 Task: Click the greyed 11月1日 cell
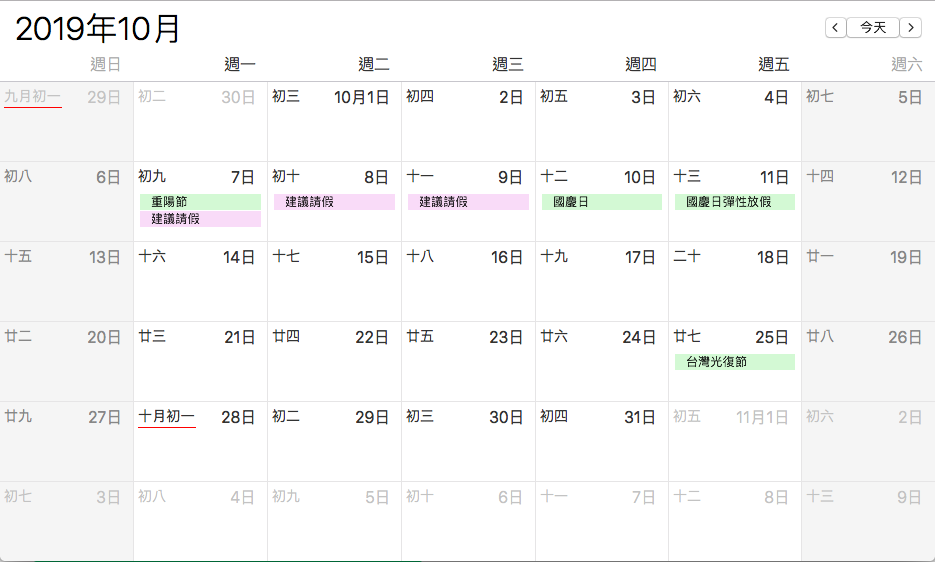click(735, 441)
